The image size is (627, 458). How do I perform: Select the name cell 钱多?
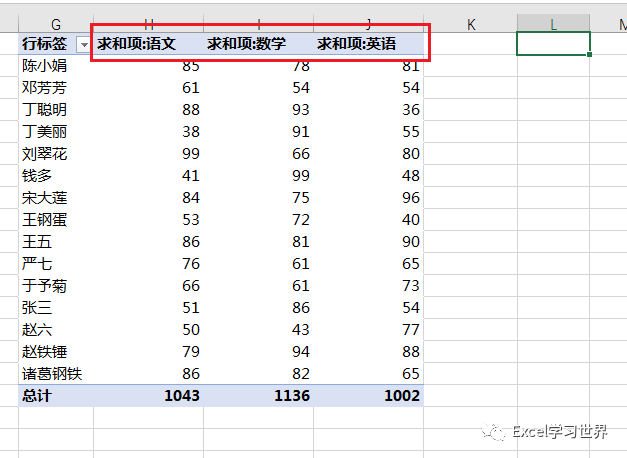(56, 176)
